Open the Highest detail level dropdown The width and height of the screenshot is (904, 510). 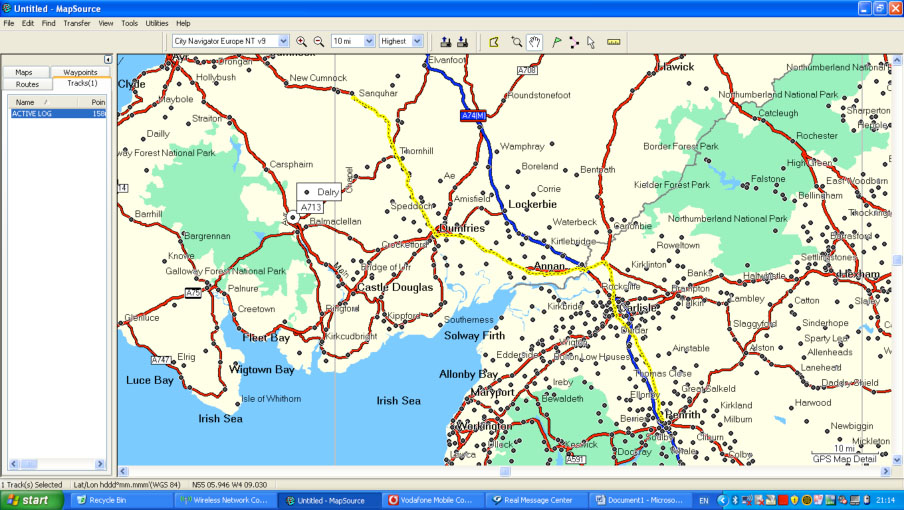tap(417, 41)
